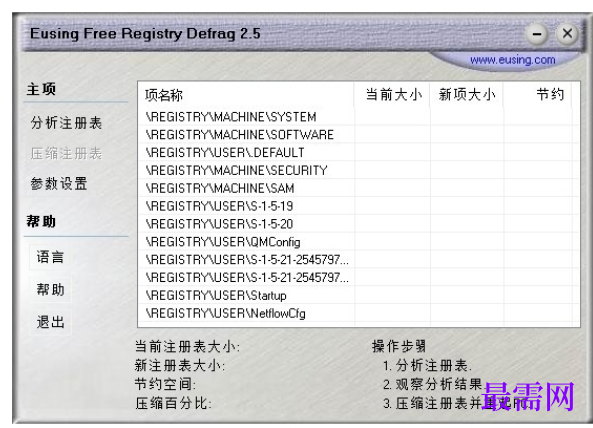Open the 语言 language option

click(50, 257)
